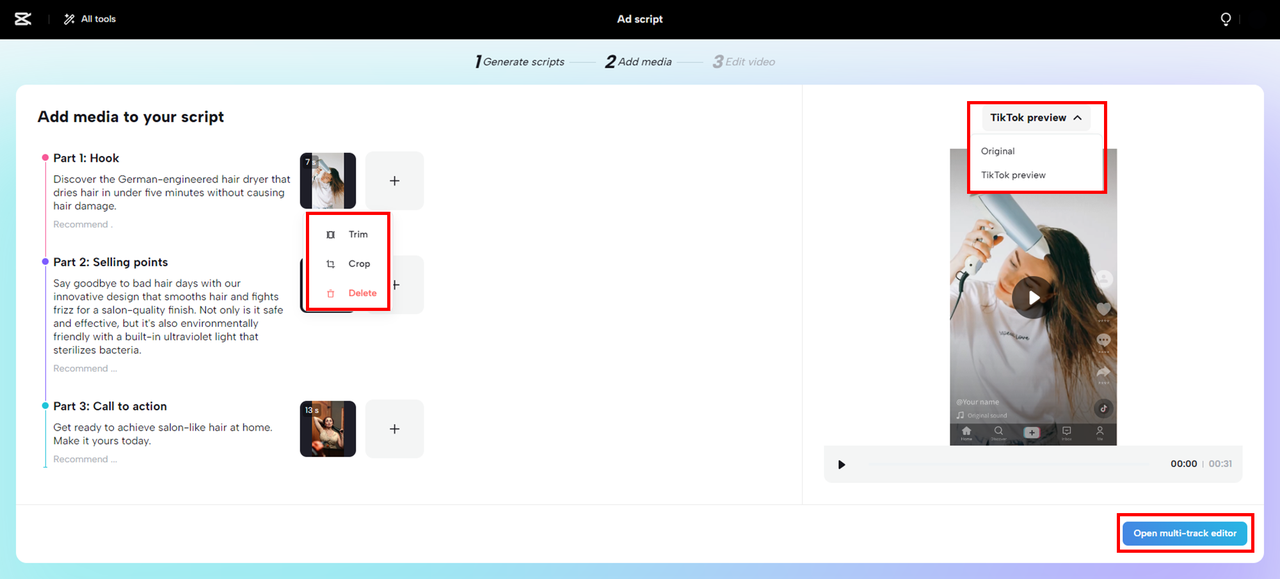
Task: Open the Part 3 13 s video thumbnail
Action: tap(328, 429)
